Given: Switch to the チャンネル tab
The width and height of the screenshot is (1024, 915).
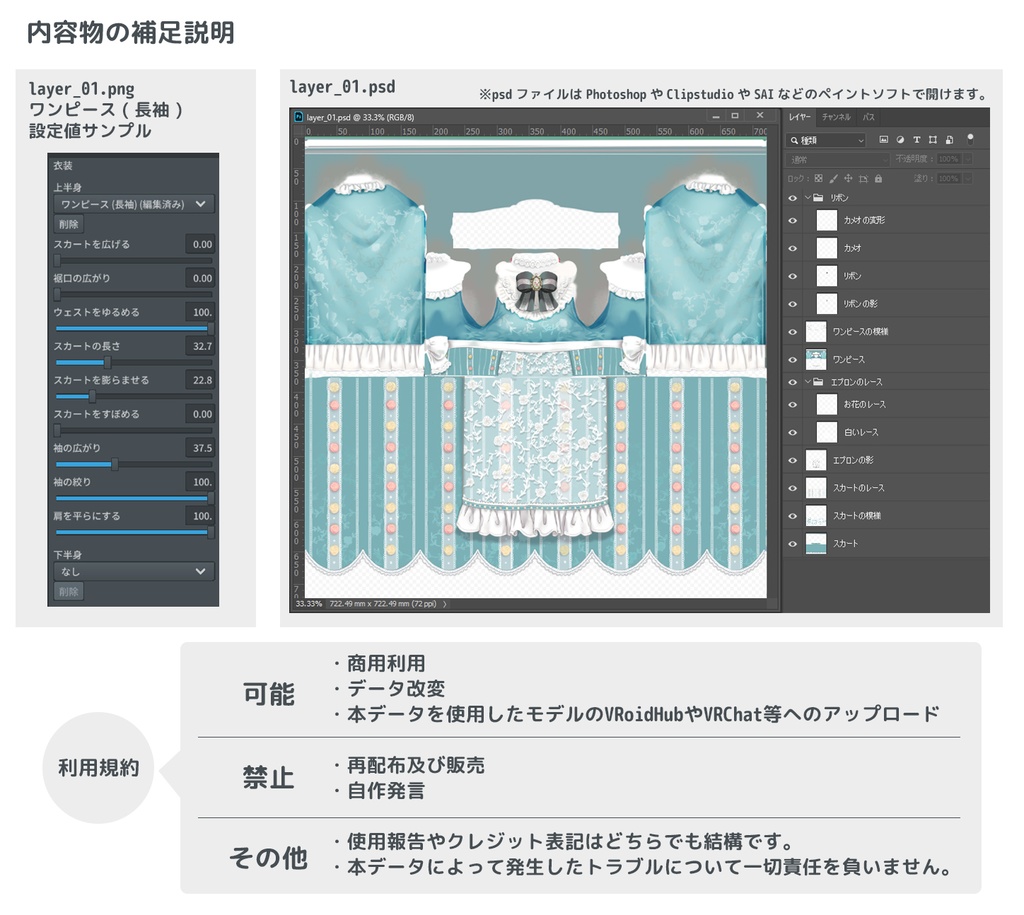Looking at the screenshot, I should tap(836, 118).
